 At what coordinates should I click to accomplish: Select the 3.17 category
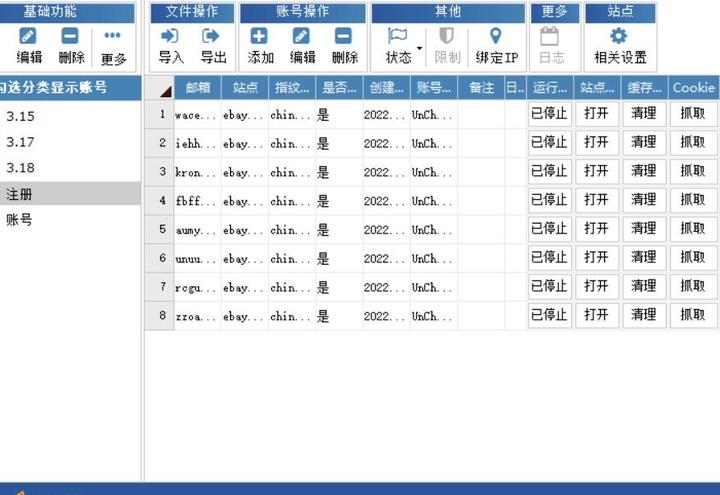coord(21,142)
